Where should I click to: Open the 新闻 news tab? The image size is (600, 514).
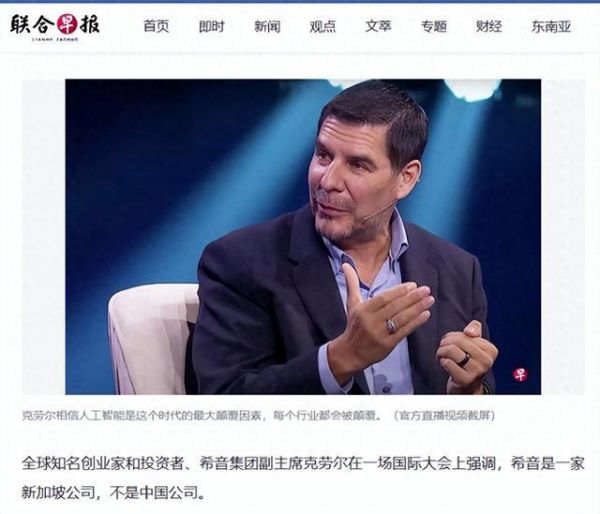267,26
